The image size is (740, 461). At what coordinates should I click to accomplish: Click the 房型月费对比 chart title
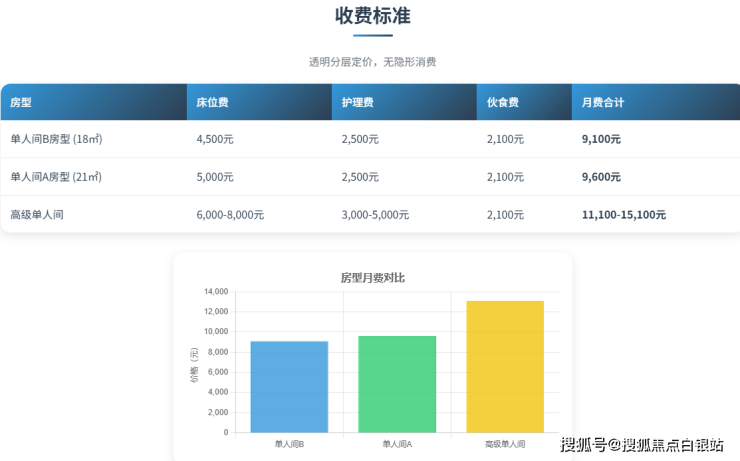pyautogui.click(x=373, y=277)
